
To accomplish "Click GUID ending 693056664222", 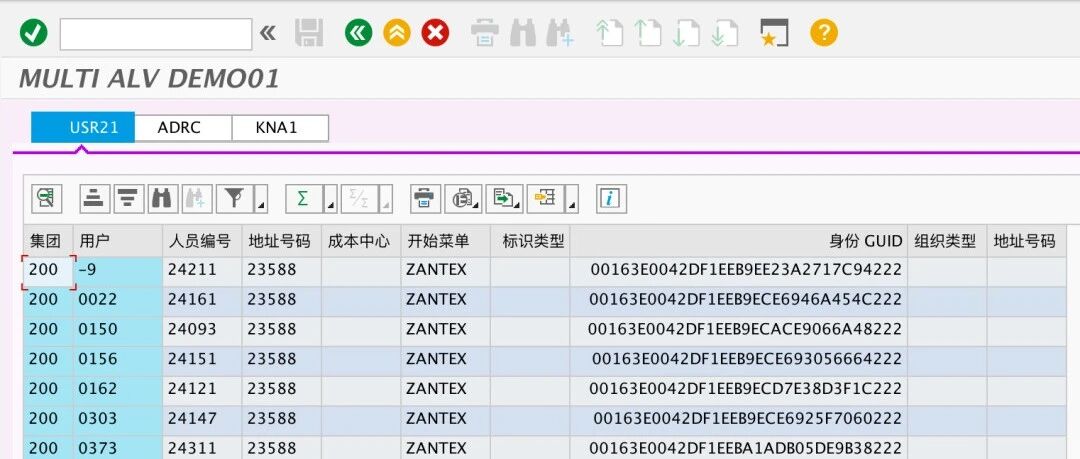I will pyautogui.click(x=738, y=359).
